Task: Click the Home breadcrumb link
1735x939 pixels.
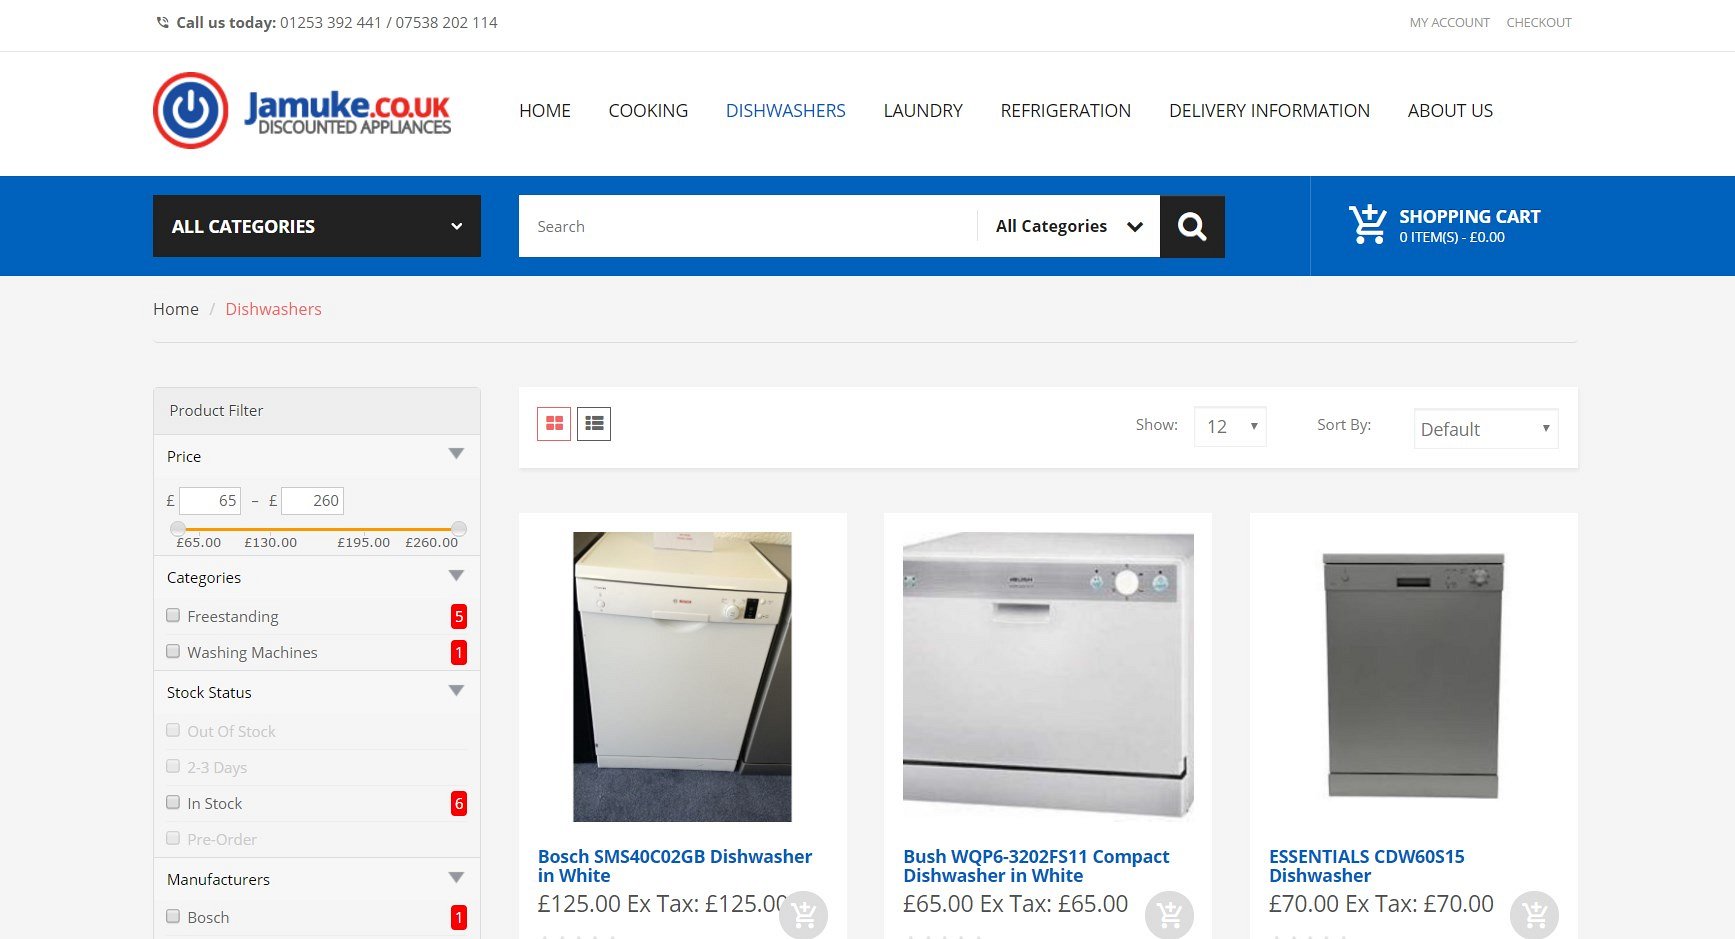Action: click(176, 309)
